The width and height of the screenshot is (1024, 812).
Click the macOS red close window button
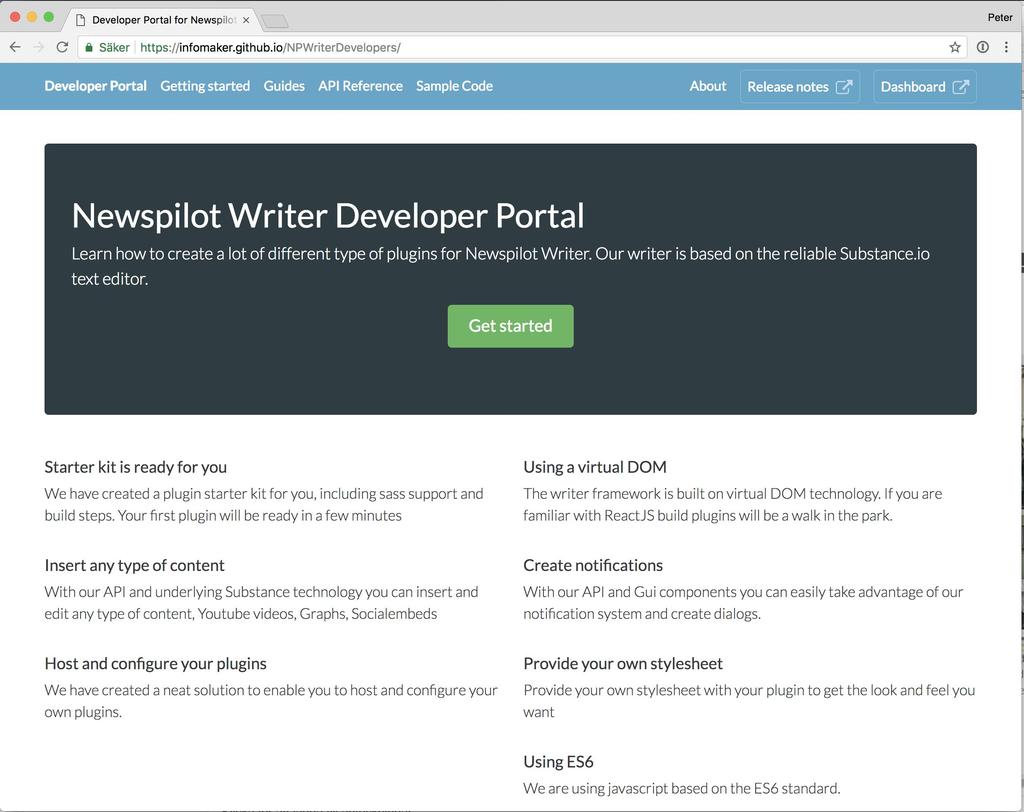[15, 17]
